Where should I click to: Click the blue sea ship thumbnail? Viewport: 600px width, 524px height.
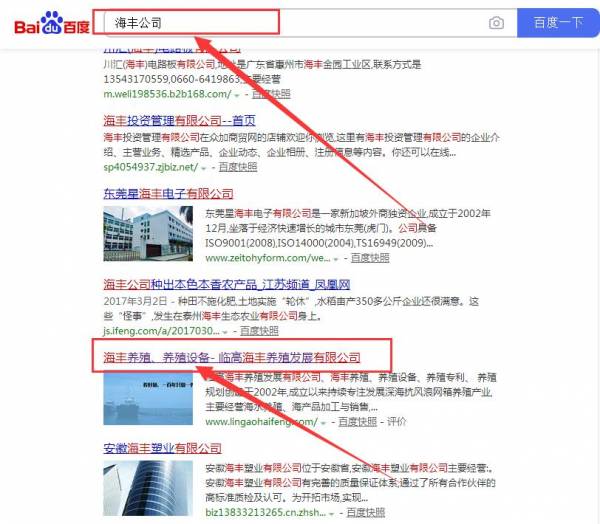tap(148, 398)
